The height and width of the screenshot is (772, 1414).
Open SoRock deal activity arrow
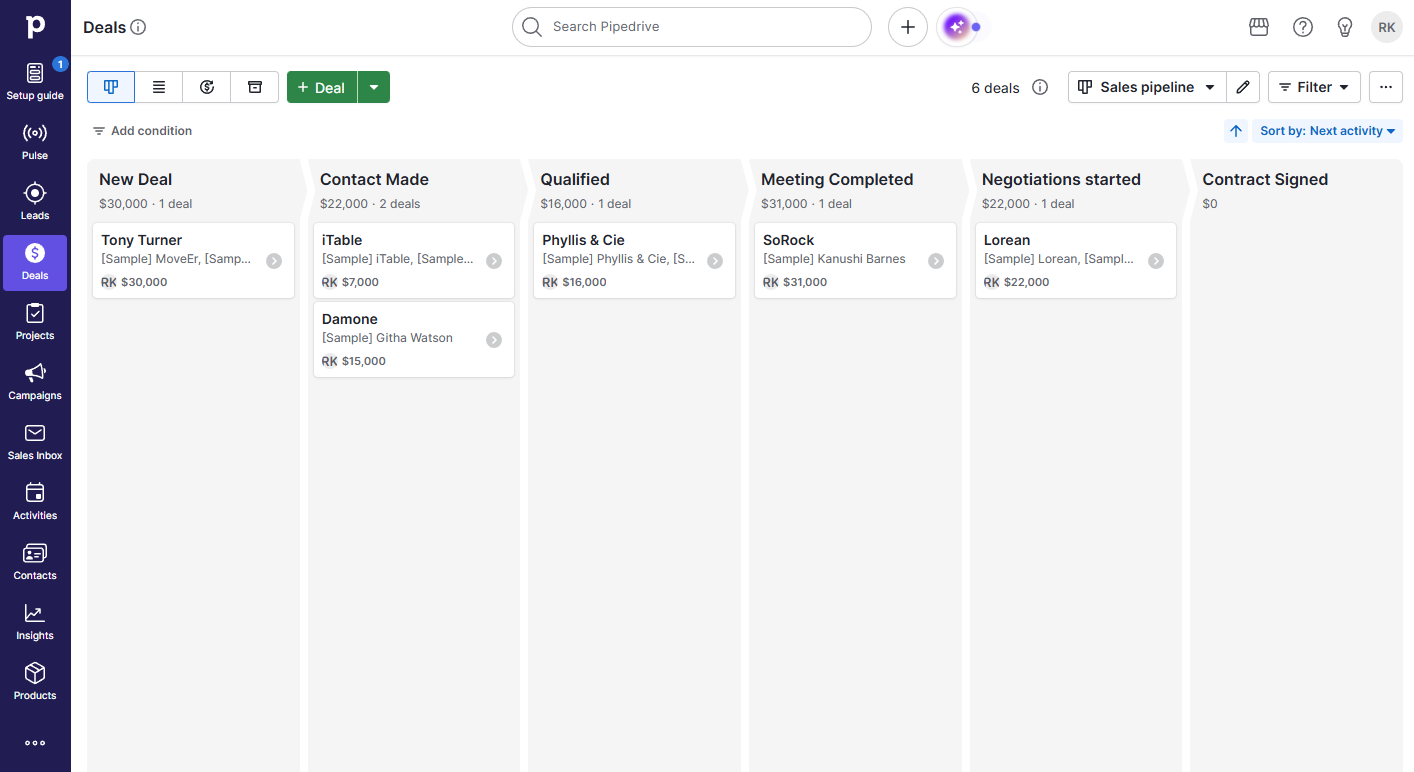click(x=936, y=261)
